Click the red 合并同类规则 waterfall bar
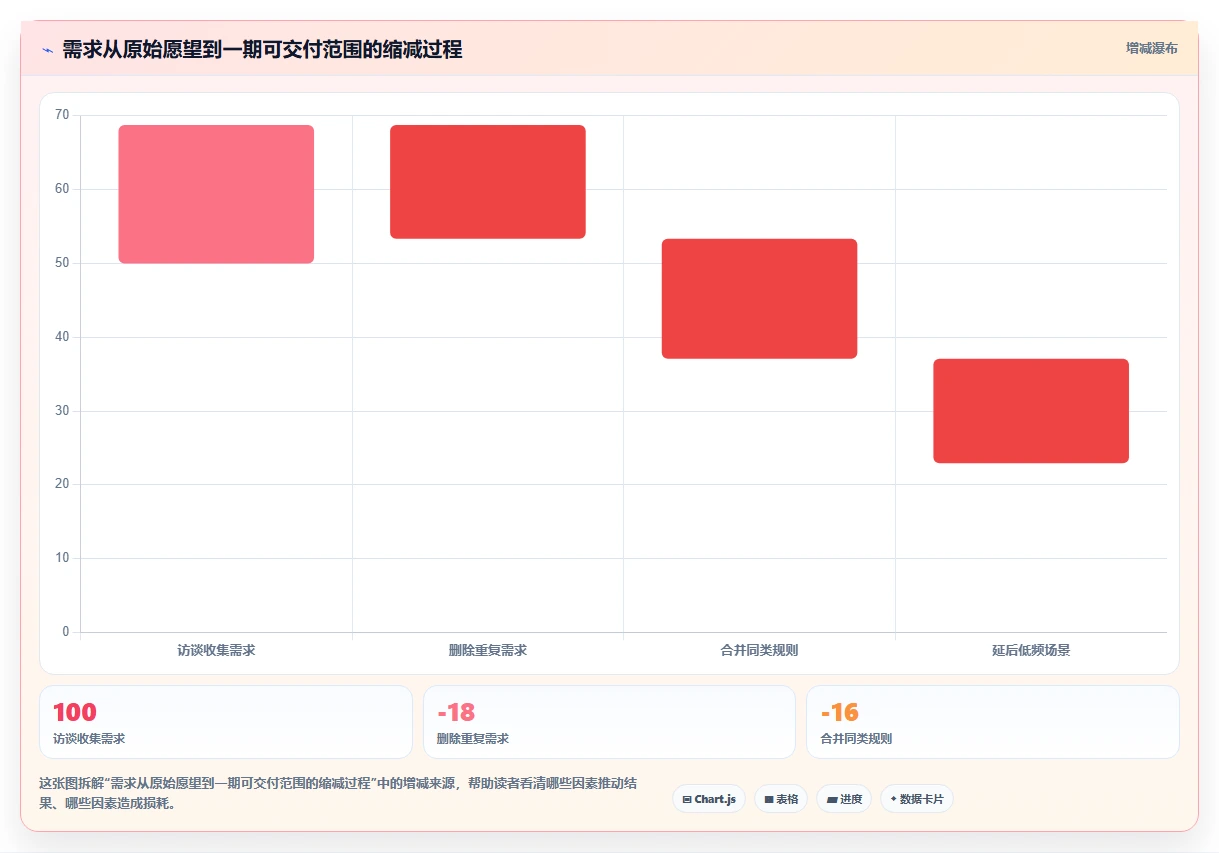The image size is (1219, 853). (x=759, y=298)
